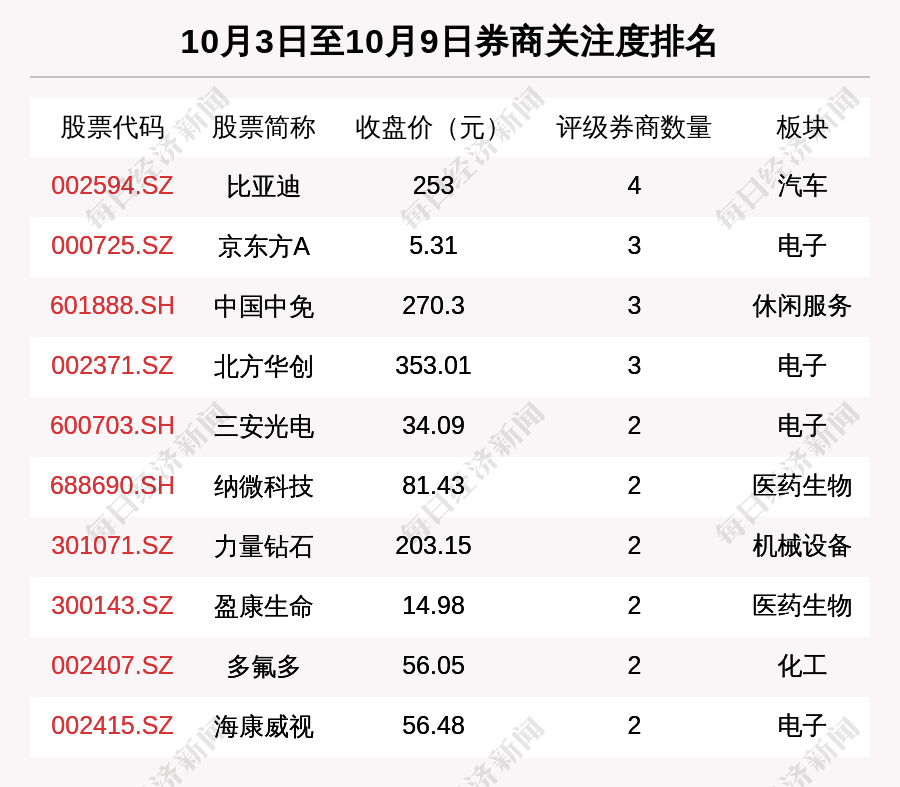Select the closing price 353.01
The image size is (900, 787).
point(433,366)
